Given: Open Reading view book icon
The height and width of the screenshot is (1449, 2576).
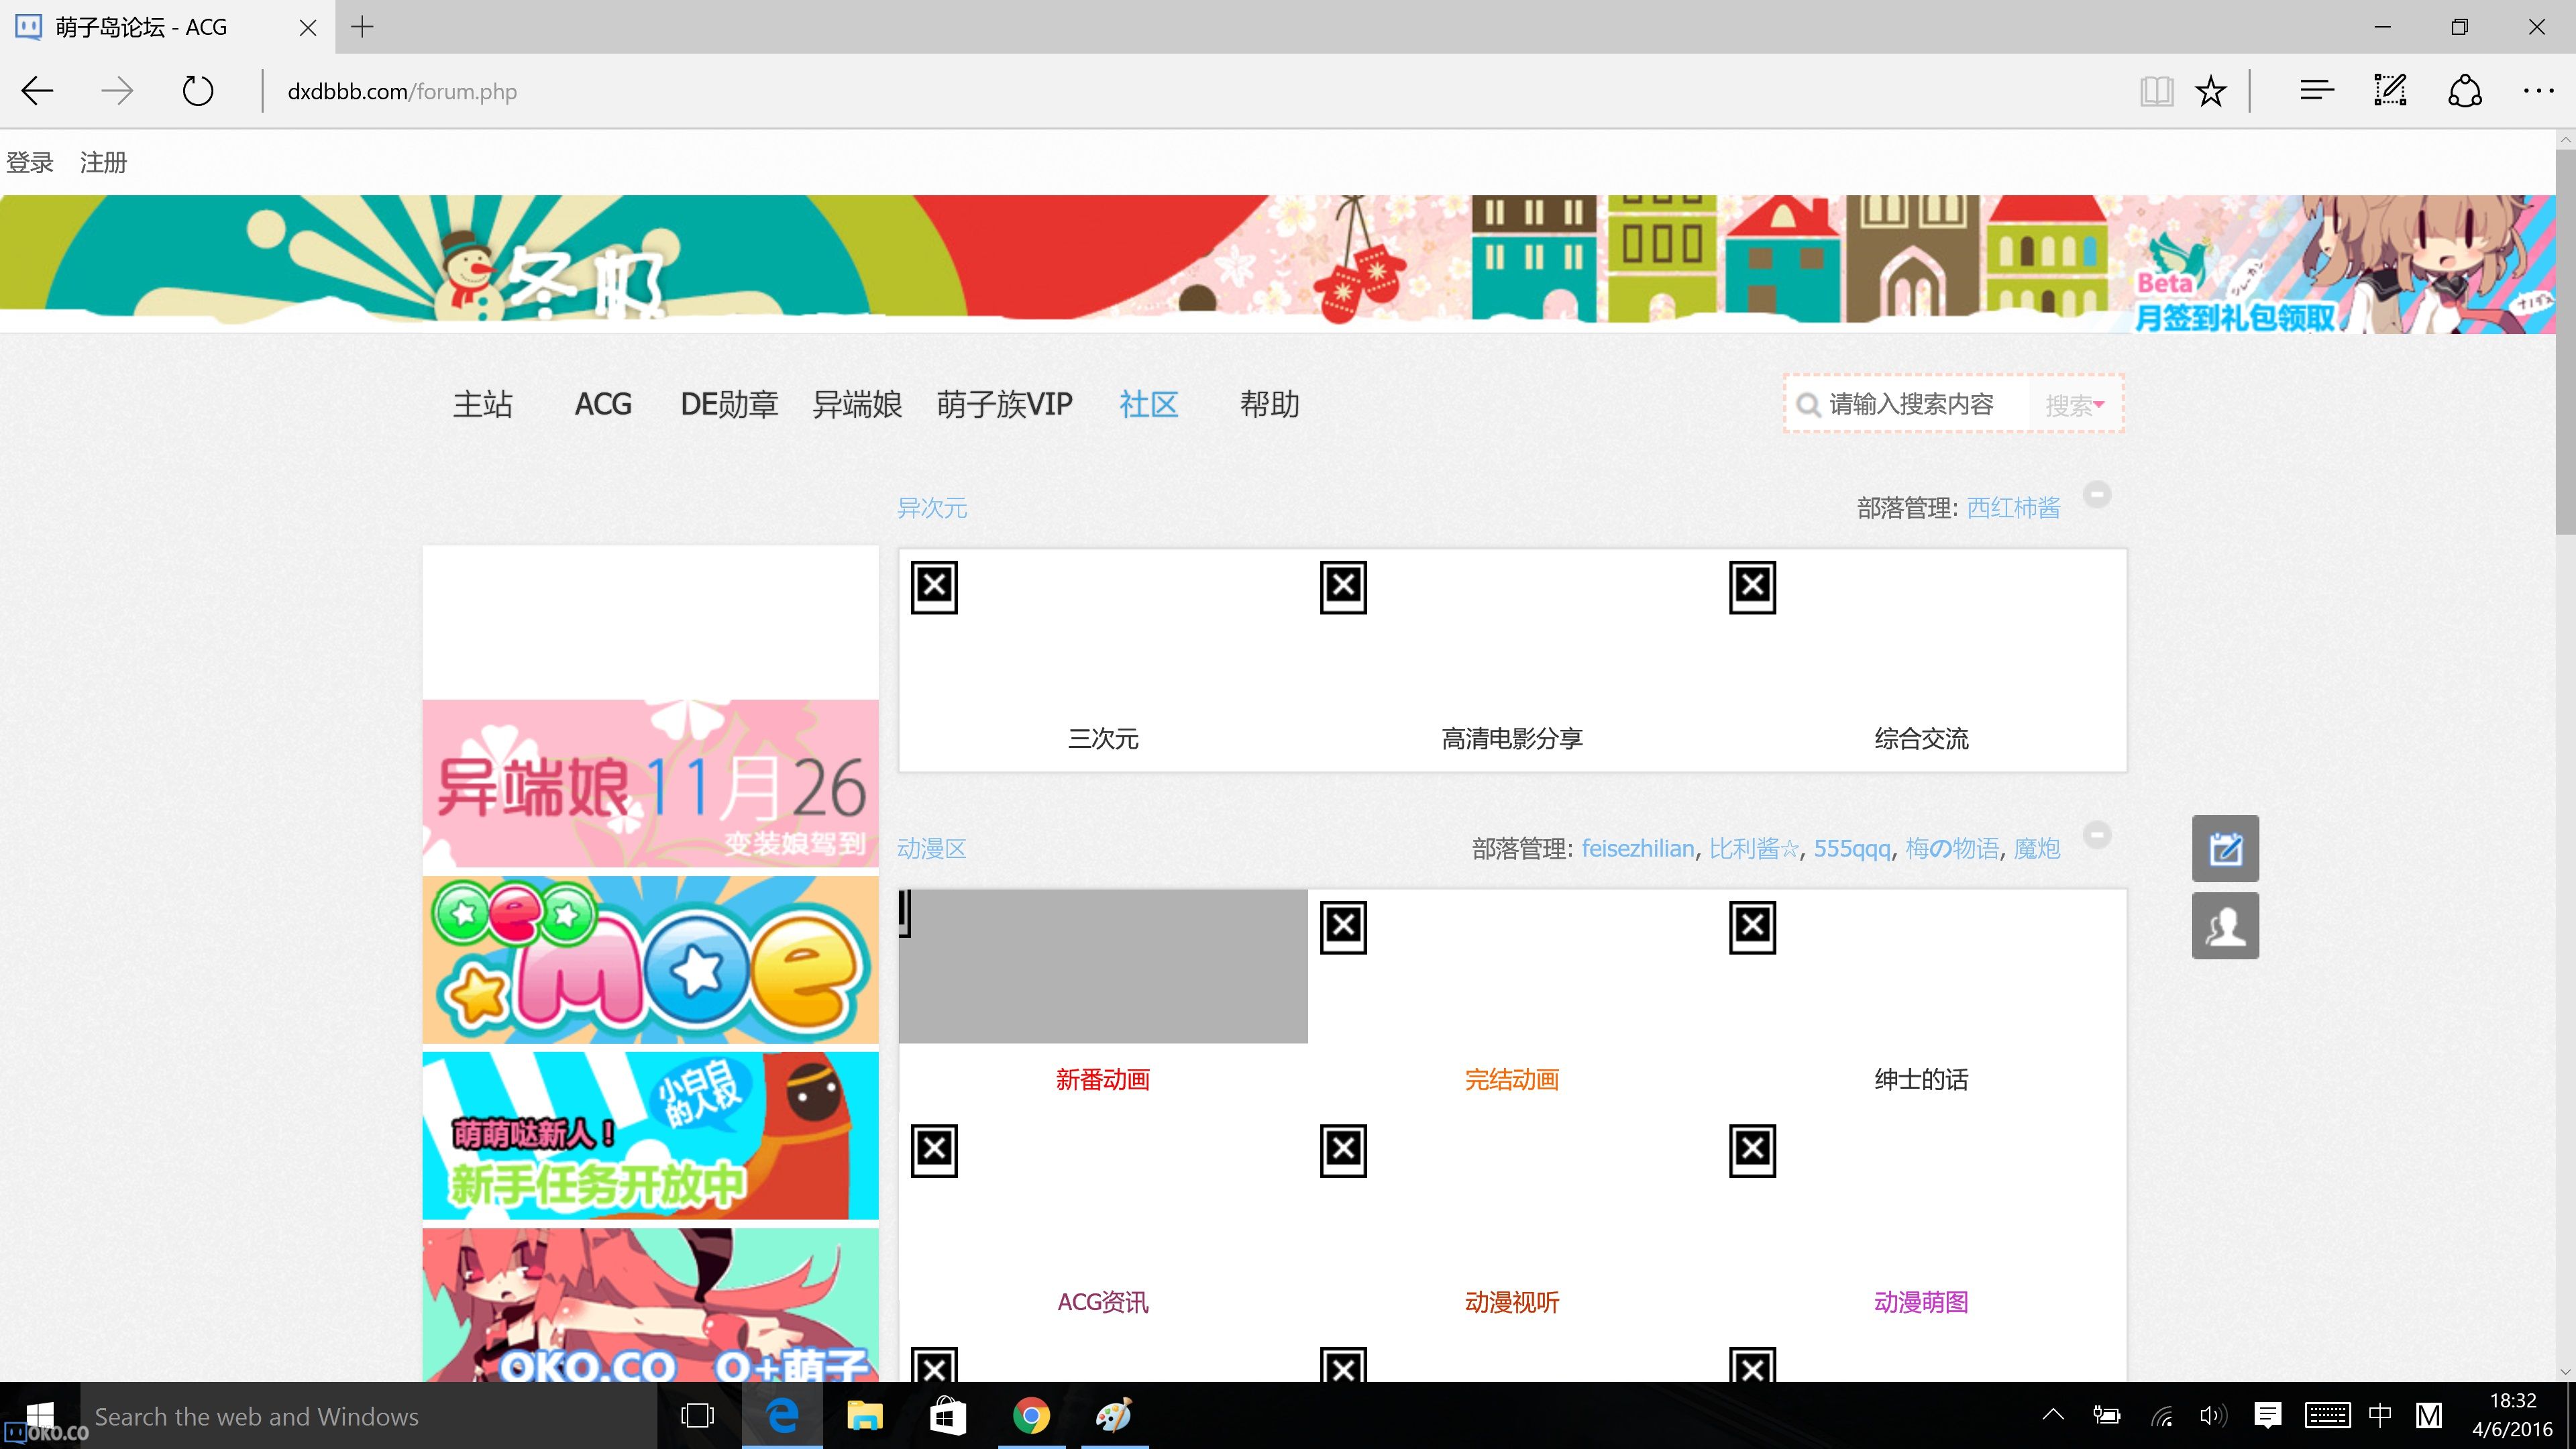Looking at the screenshot, I should pyautogui.click(x=2157, y=91).
